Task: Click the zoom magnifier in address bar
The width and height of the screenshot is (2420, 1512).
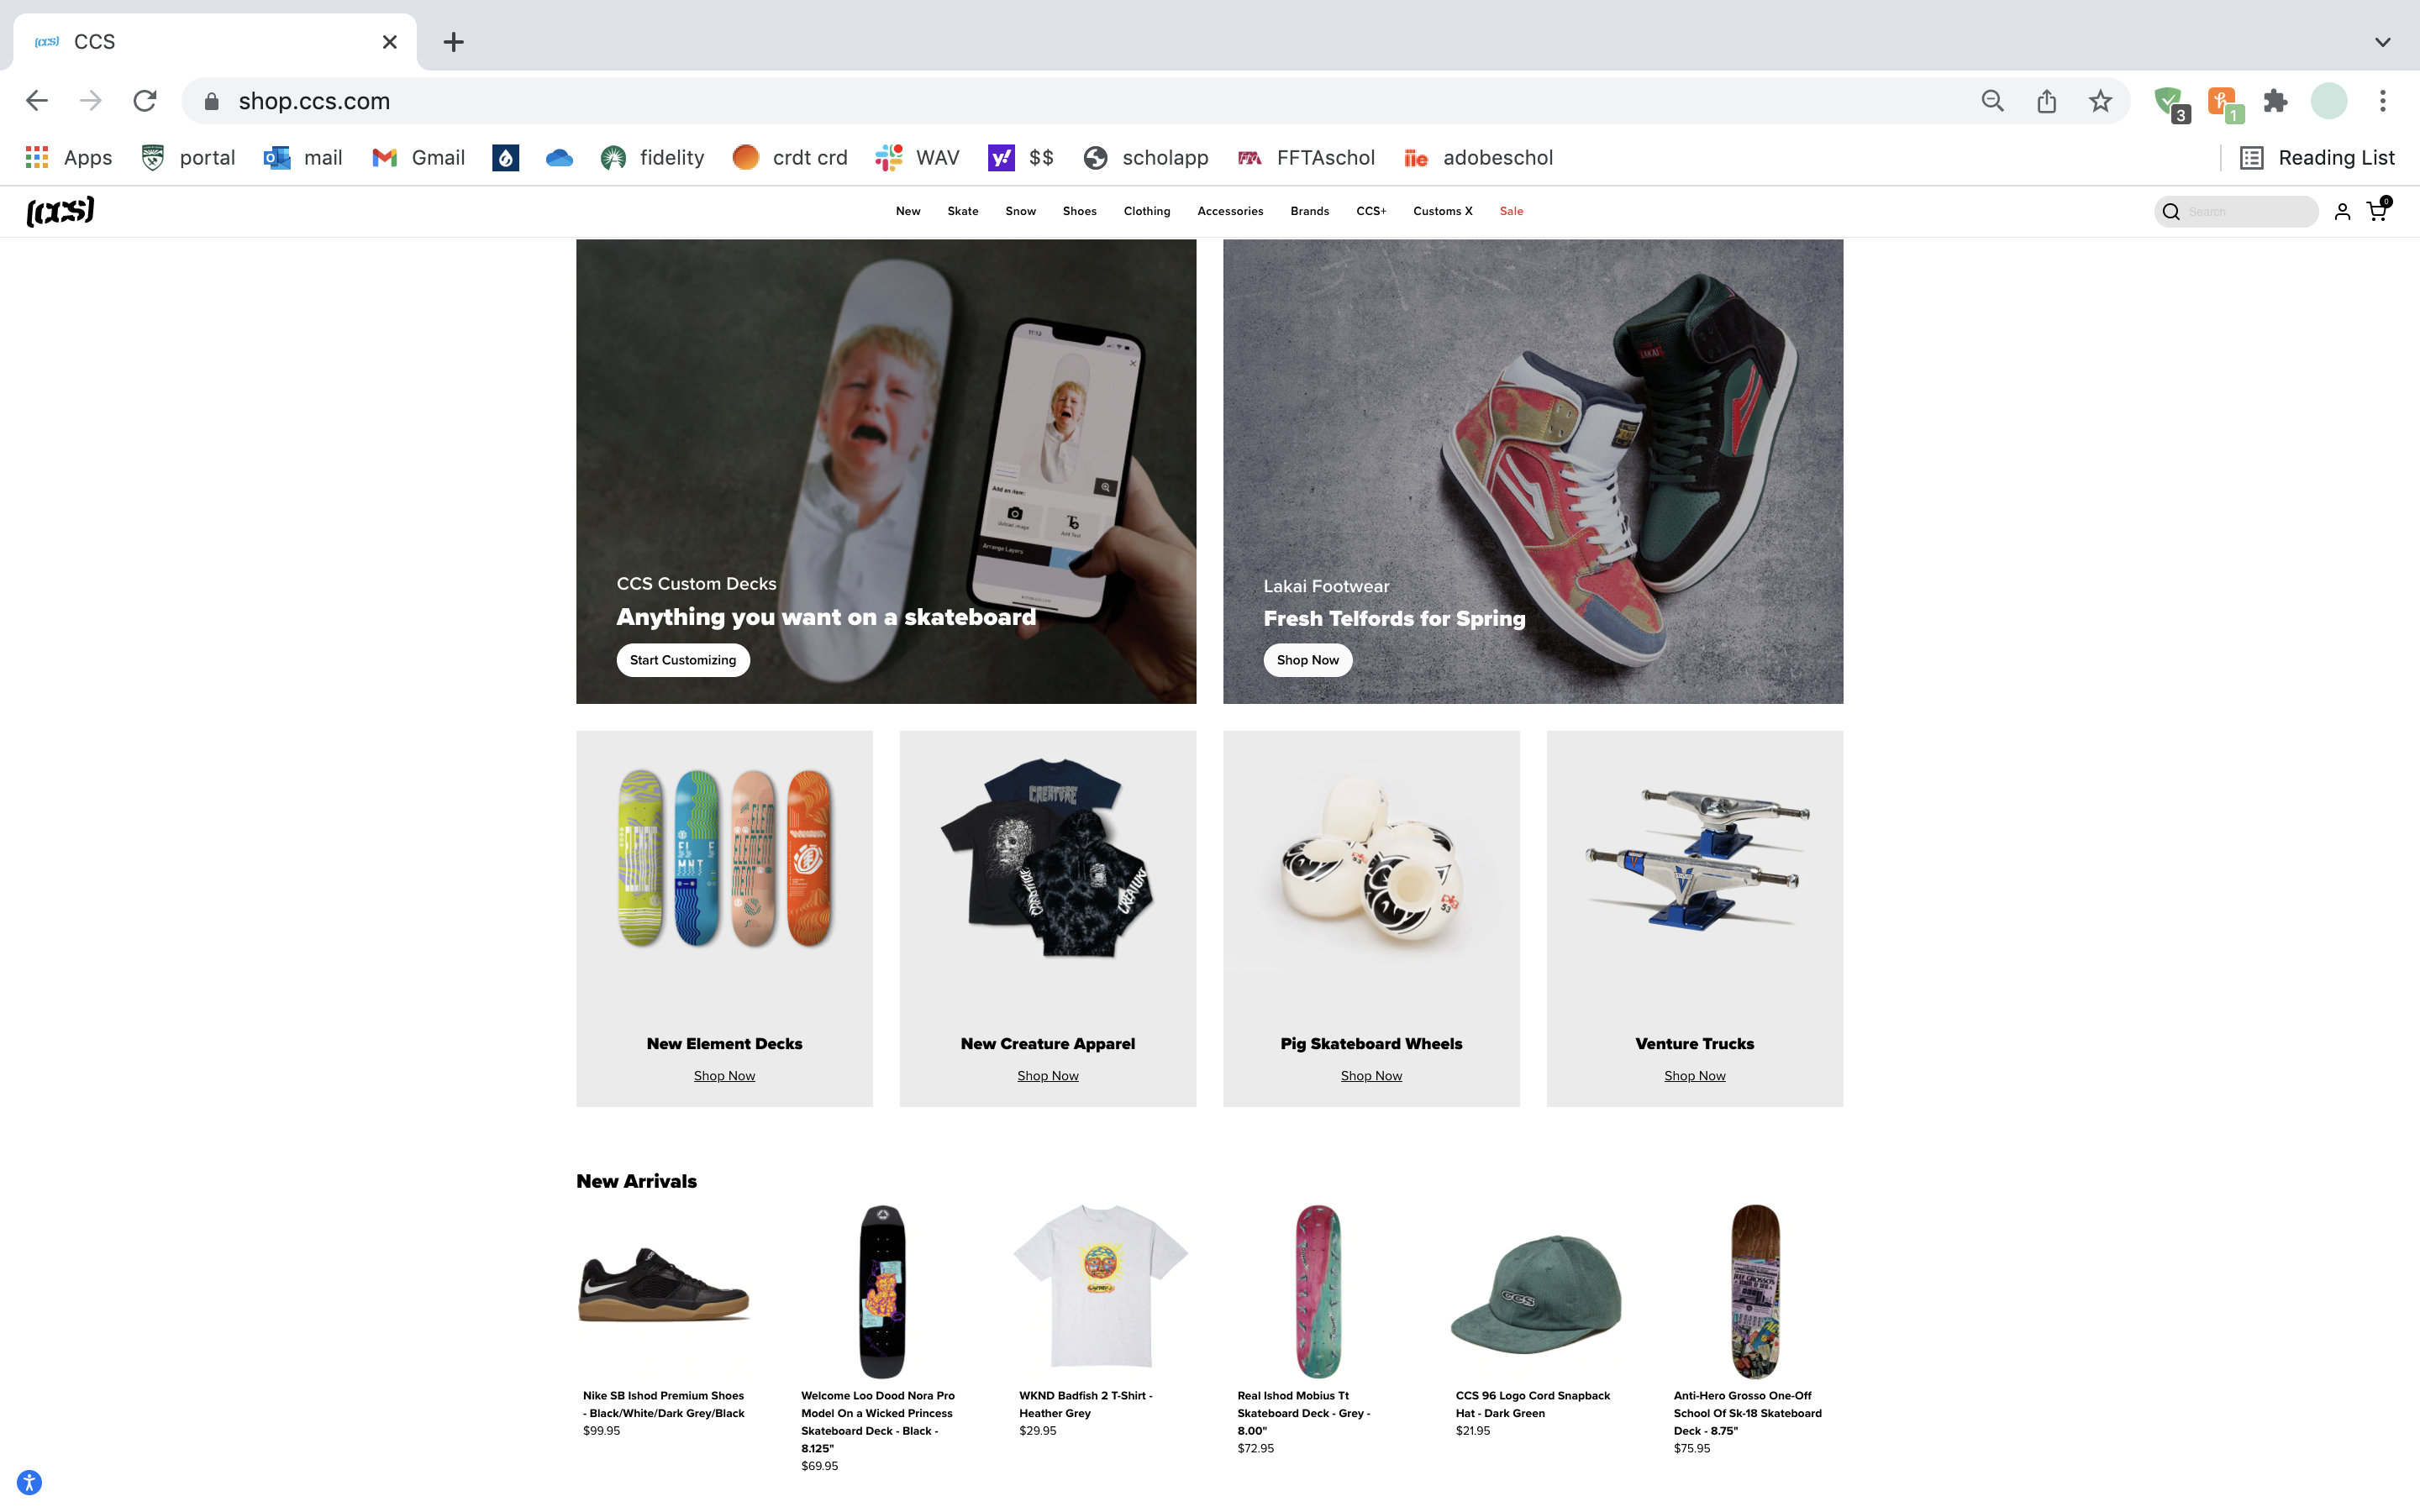Action: 1992,101
